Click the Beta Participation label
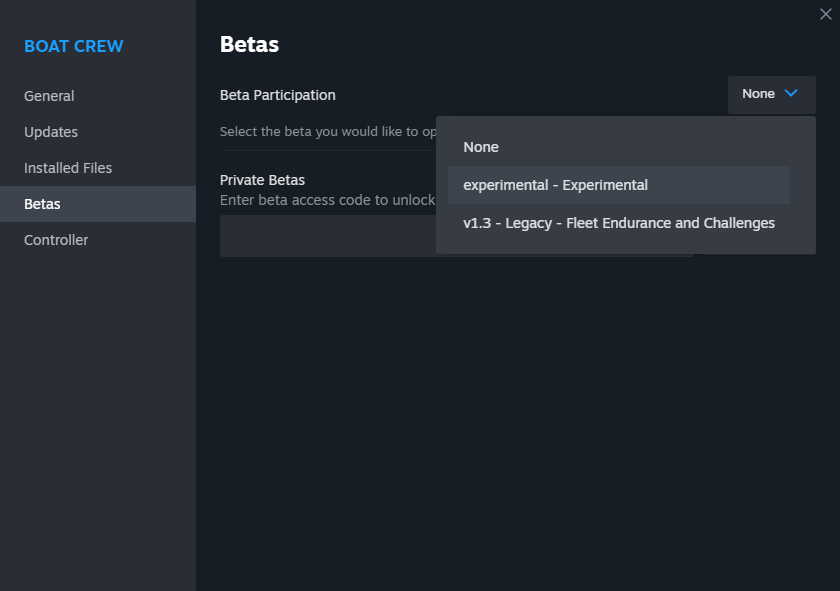840x591 pixels. (x=278, y=95)
